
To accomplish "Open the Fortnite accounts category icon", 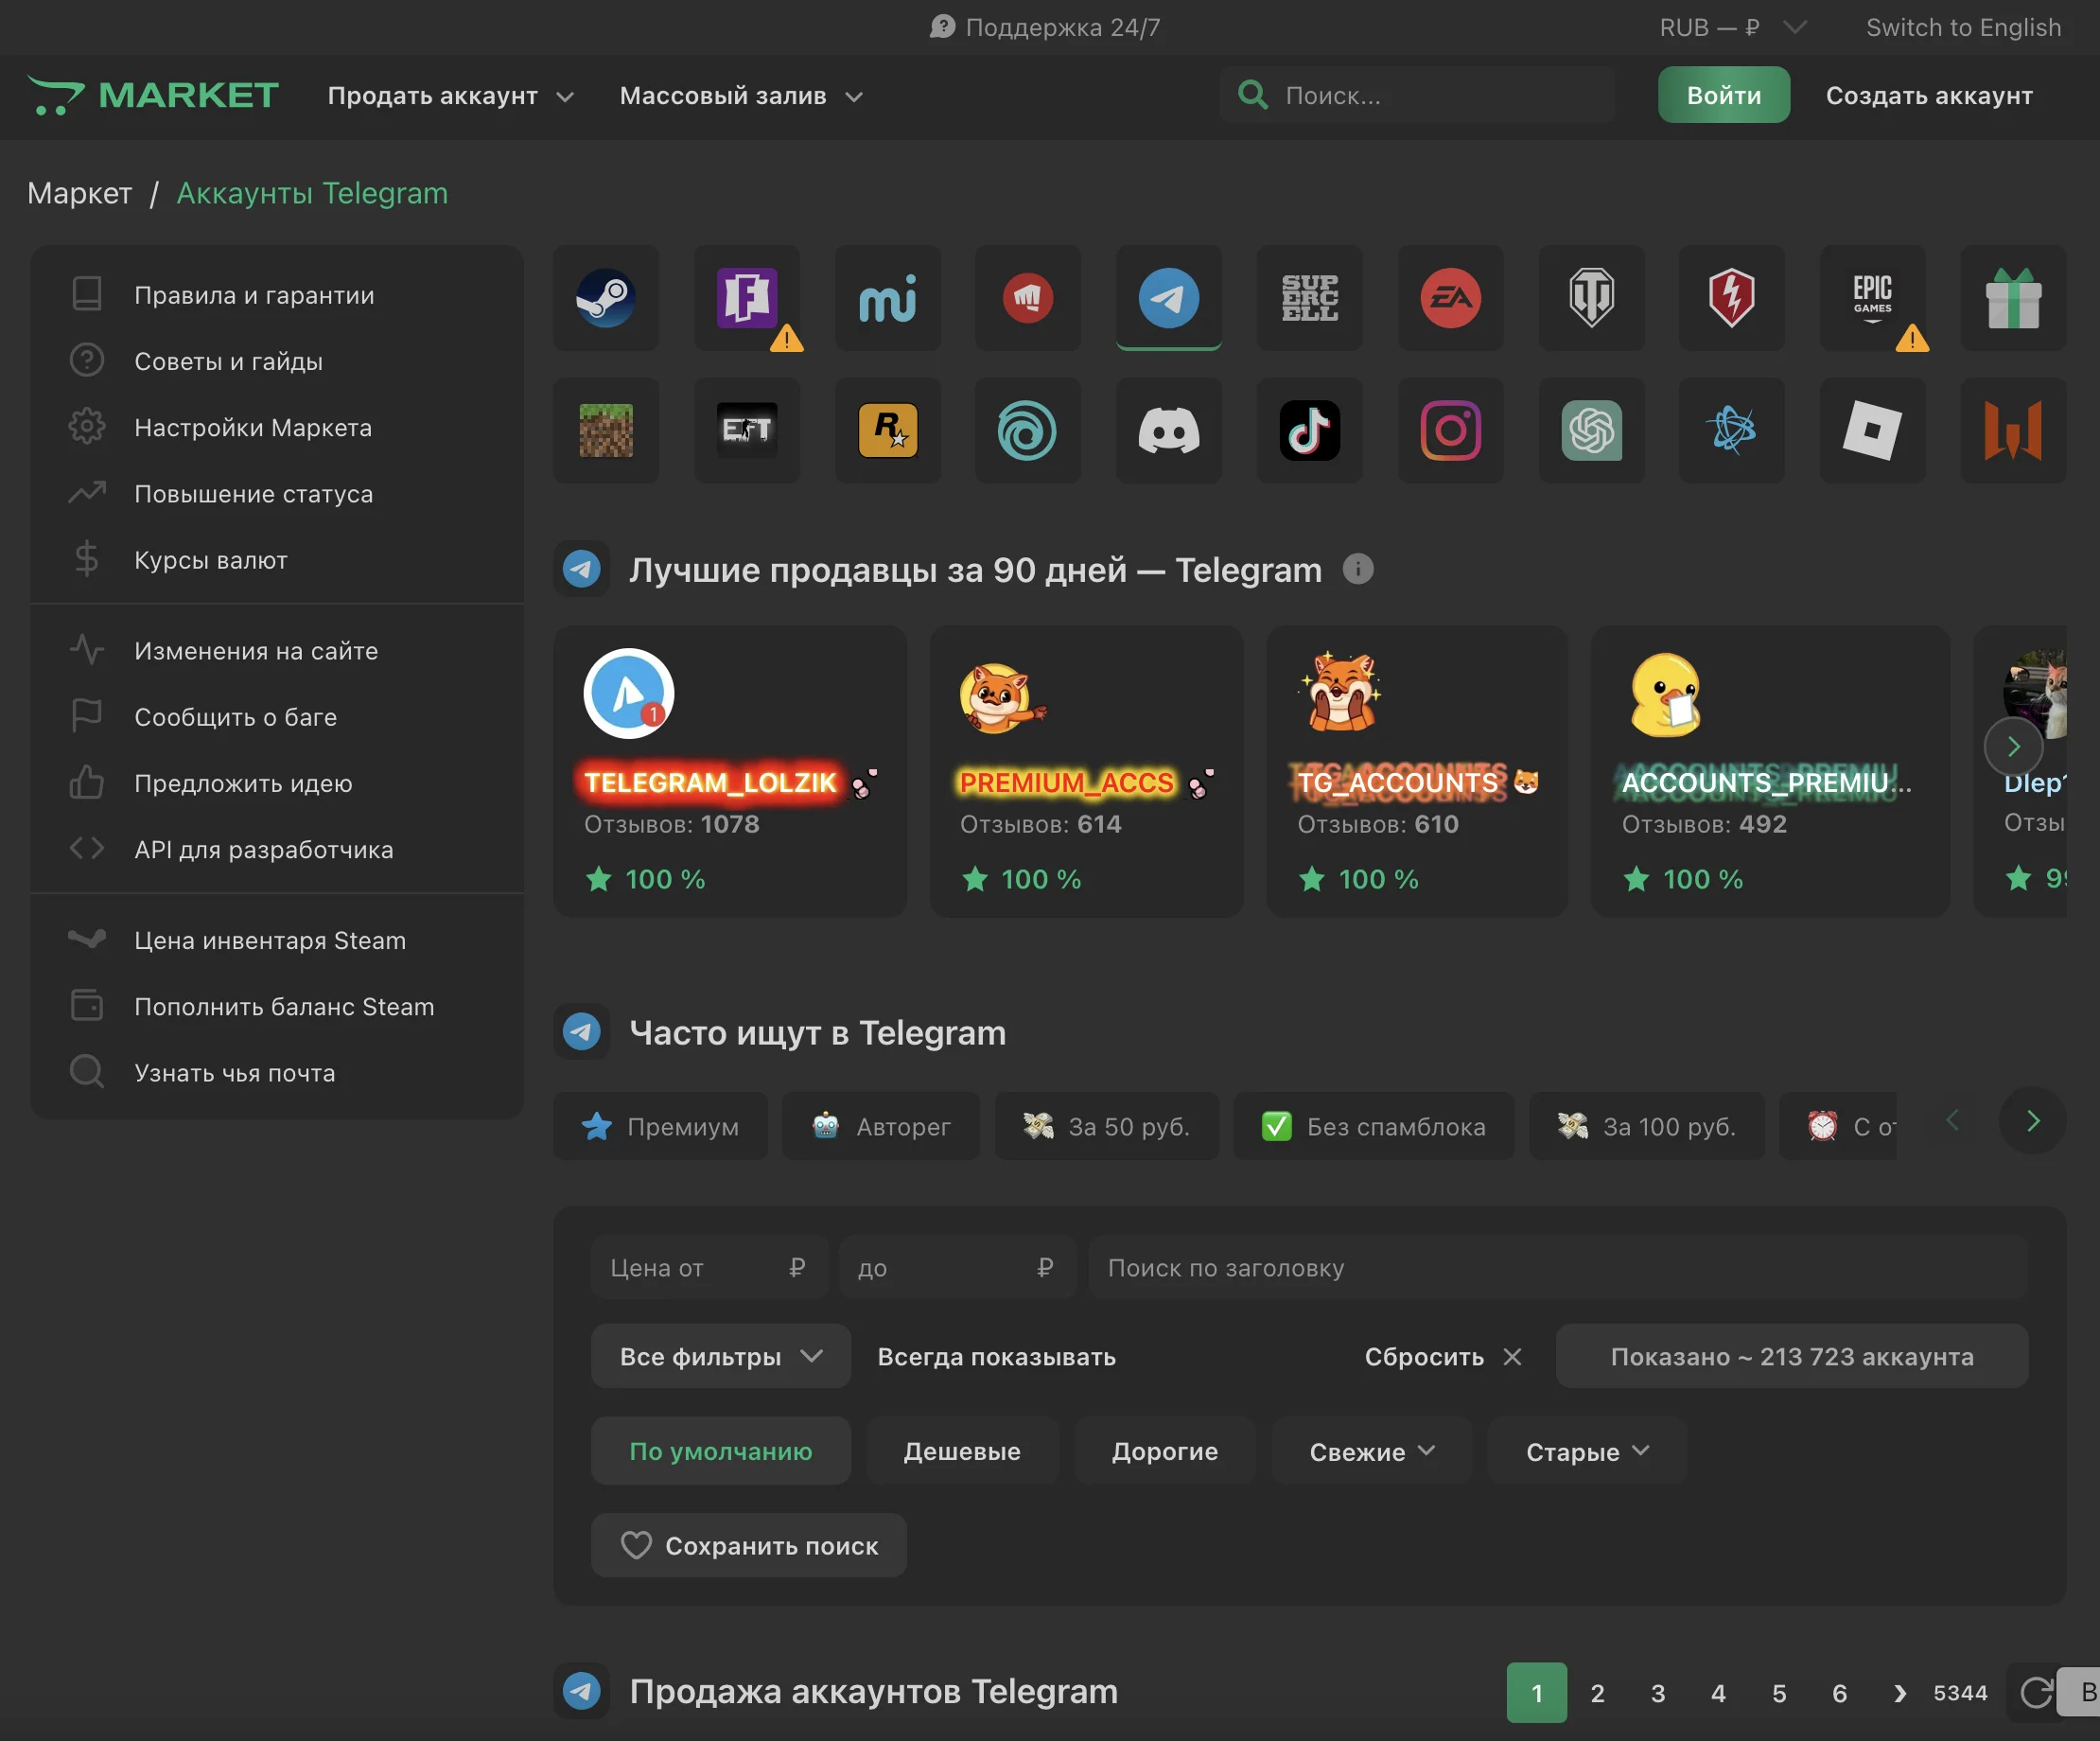I will coord(747,297).
